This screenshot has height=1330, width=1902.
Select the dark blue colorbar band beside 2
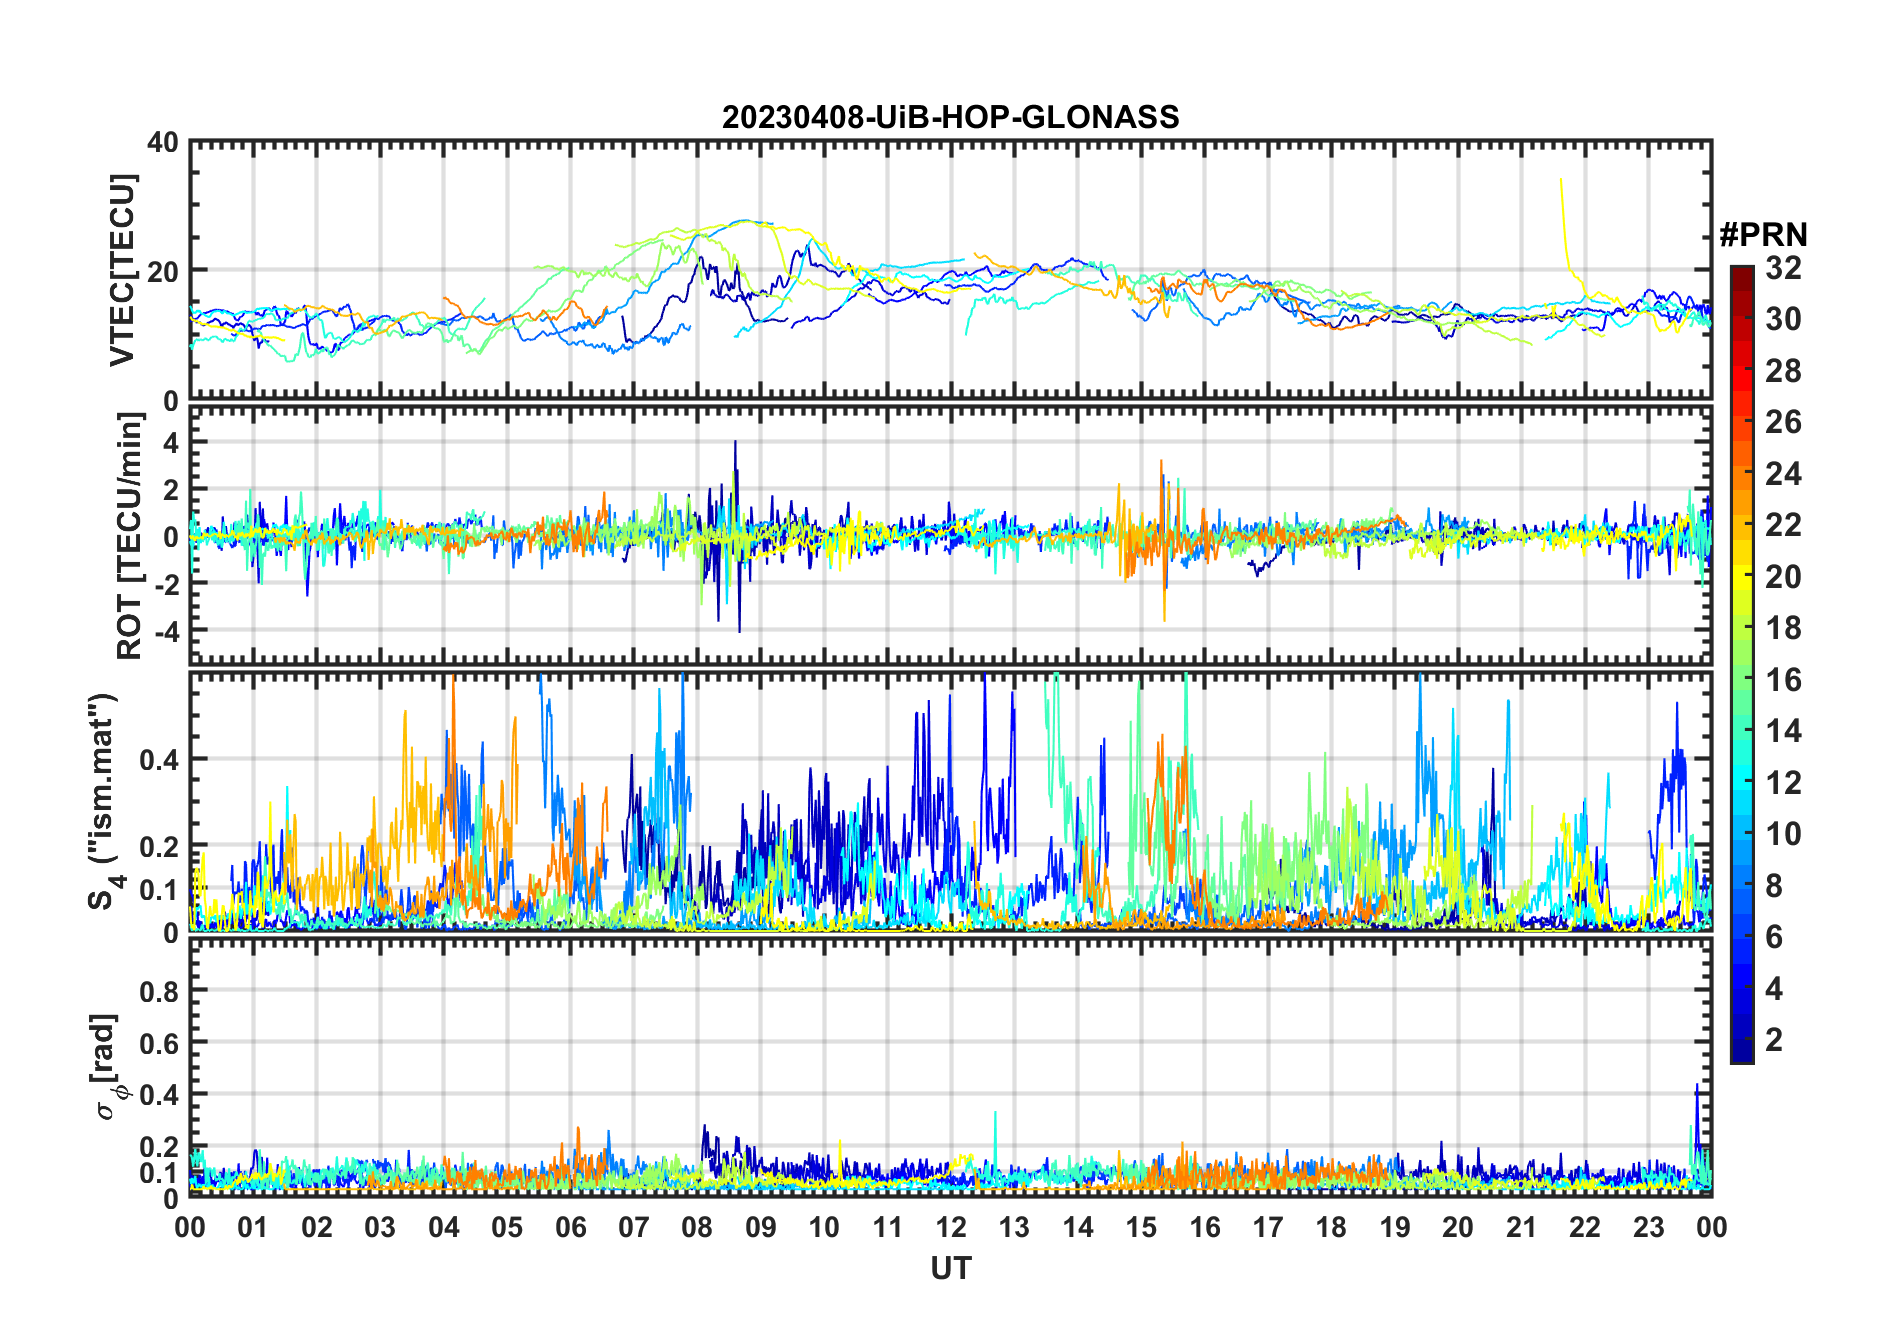click(1741, 1040)
